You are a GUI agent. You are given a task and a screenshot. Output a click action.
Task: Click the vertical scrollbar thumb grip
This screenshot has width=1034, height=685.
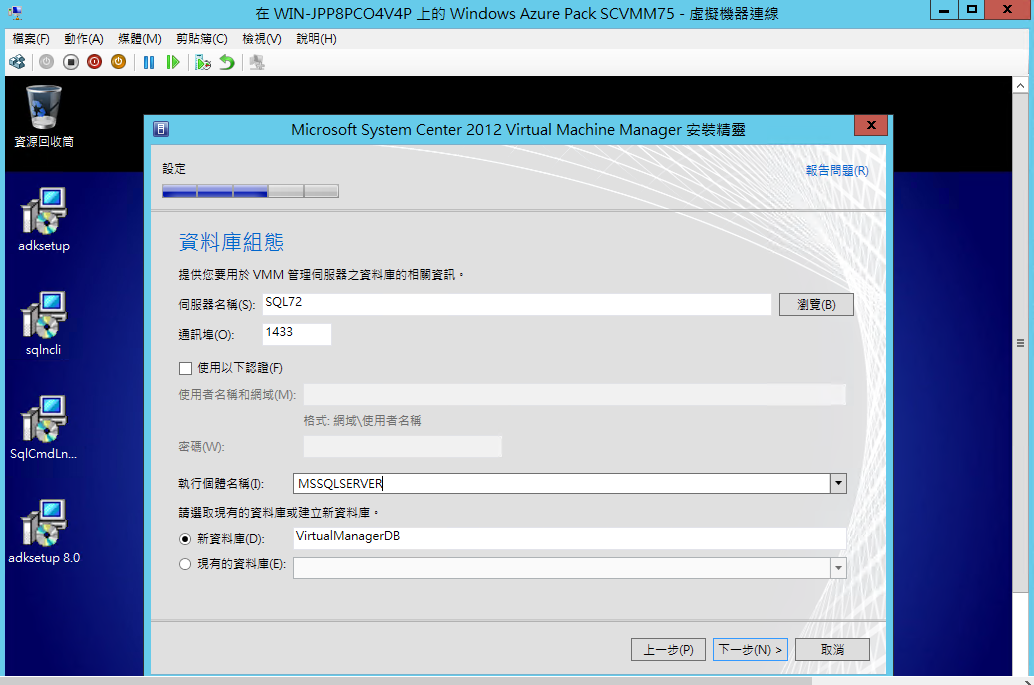1020,343
